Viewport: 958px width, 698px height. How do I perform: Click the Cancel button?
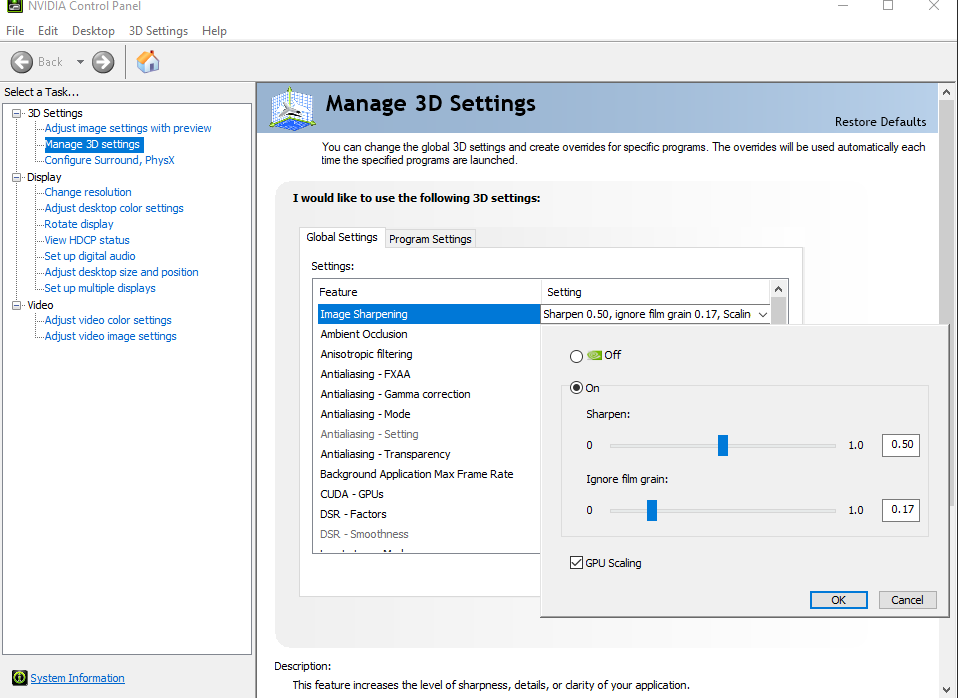click(907, 600)
